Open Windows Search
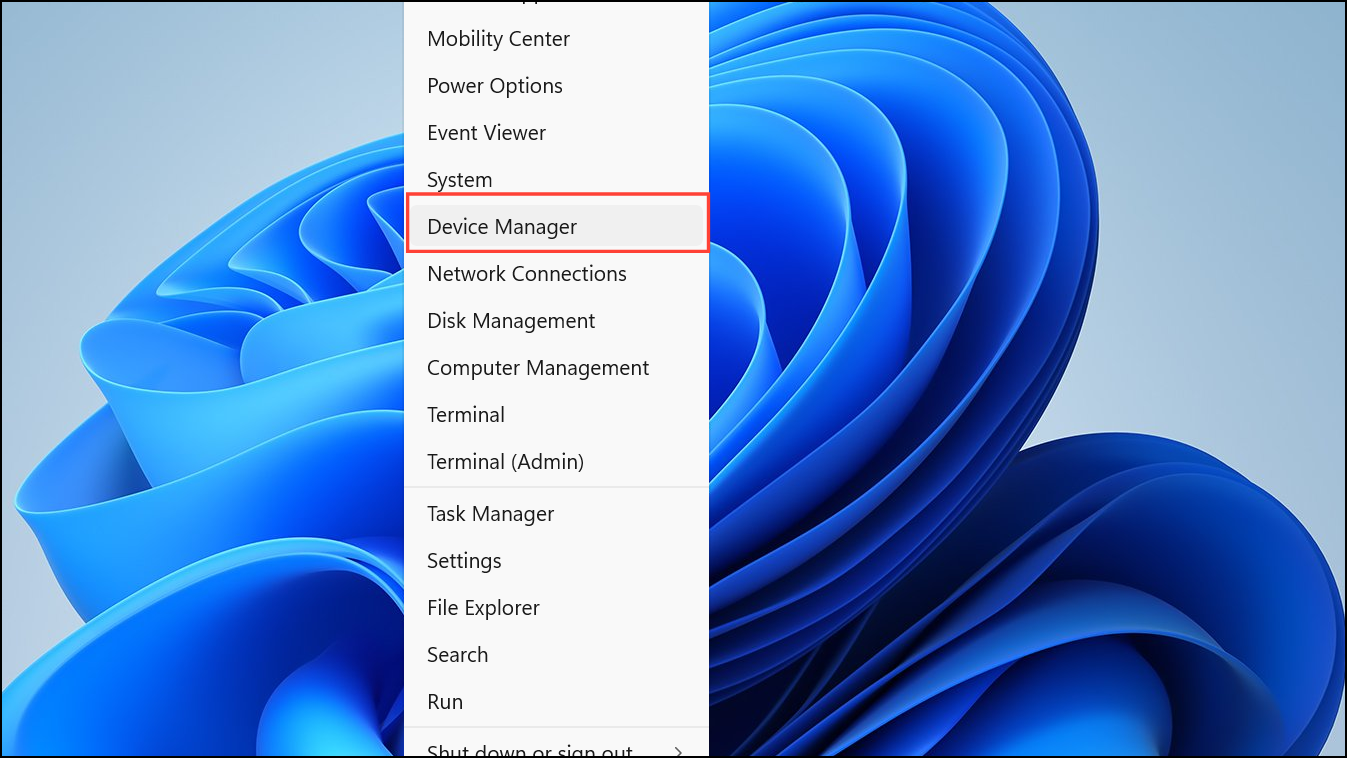The width and height of the screenshot is (1347, 758). click(x=457, y=654)
